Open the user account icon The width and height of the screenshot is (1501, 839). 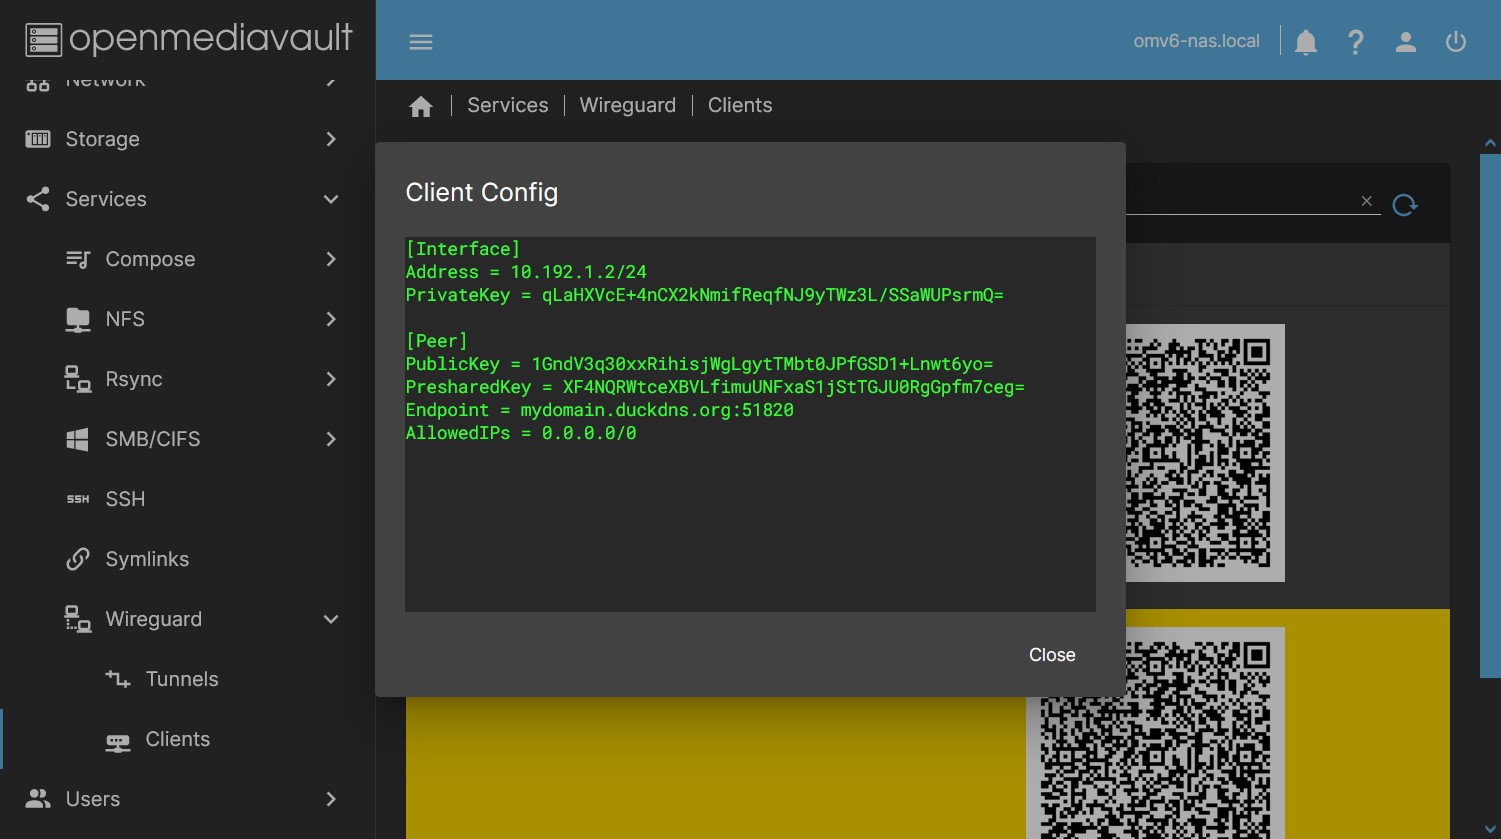pyautogui.click(x=1405, y=42)
